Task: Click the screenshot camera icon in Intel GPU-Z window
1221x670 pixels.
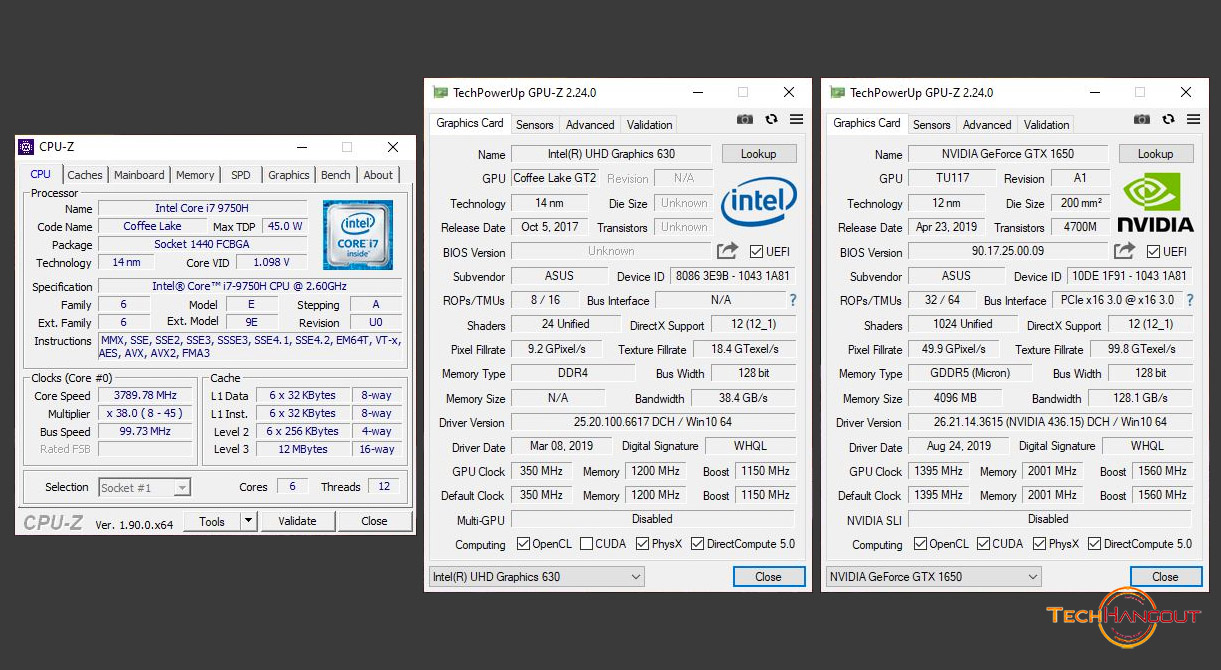Action: [x=745, y=119]
